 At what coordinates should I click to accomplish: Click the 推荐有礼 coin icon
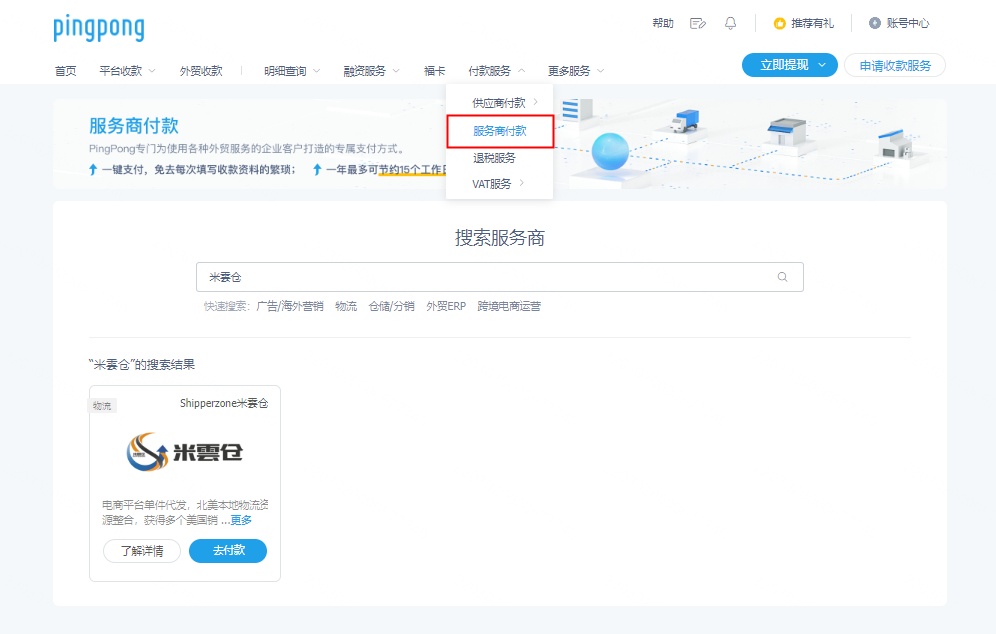coord(779,24)
